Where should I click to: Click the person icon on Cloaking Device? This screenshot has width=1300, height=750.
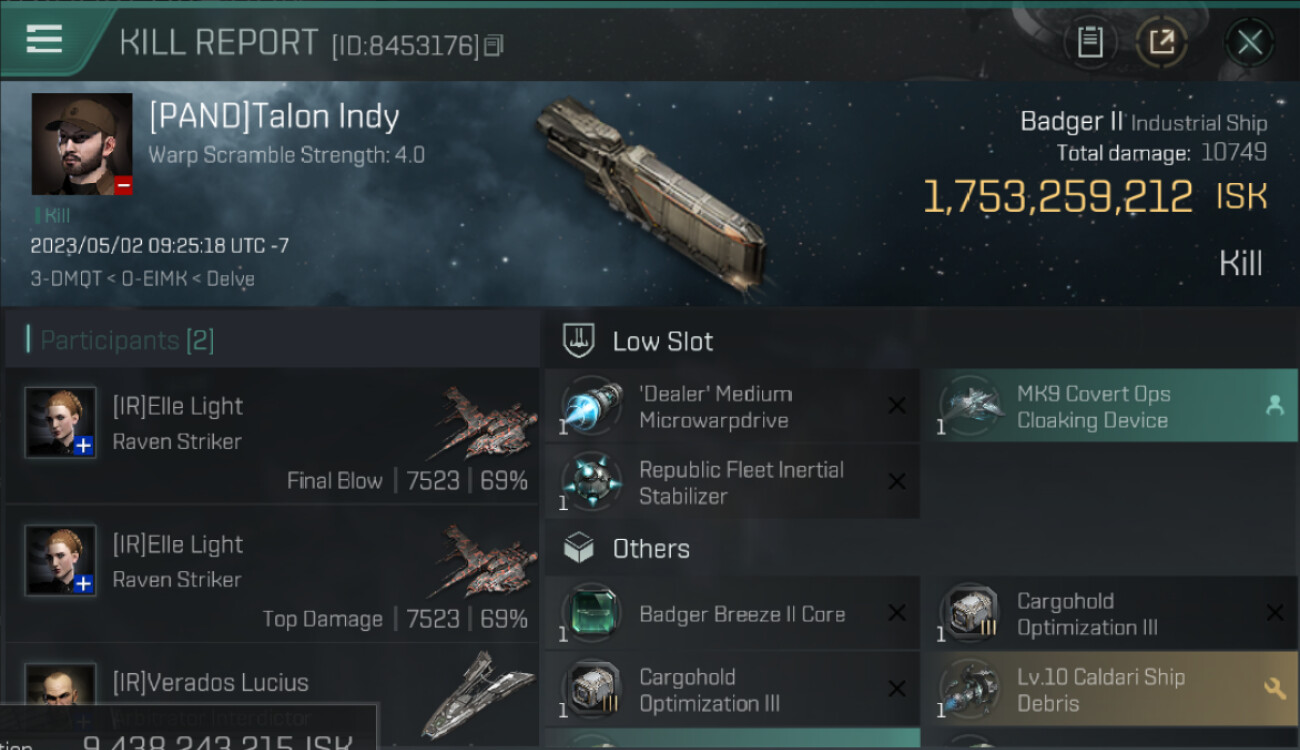click(x=1275, y=405)
